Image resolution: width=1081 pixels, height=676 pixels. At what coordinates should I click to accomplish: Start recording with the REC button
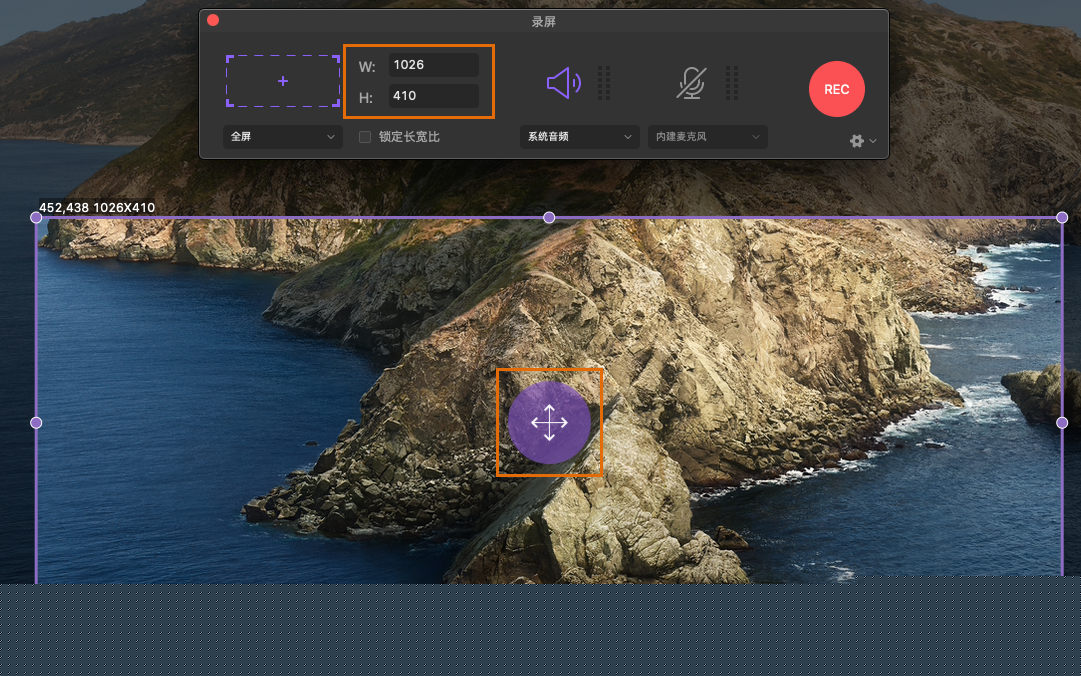[x=836, y=89]
